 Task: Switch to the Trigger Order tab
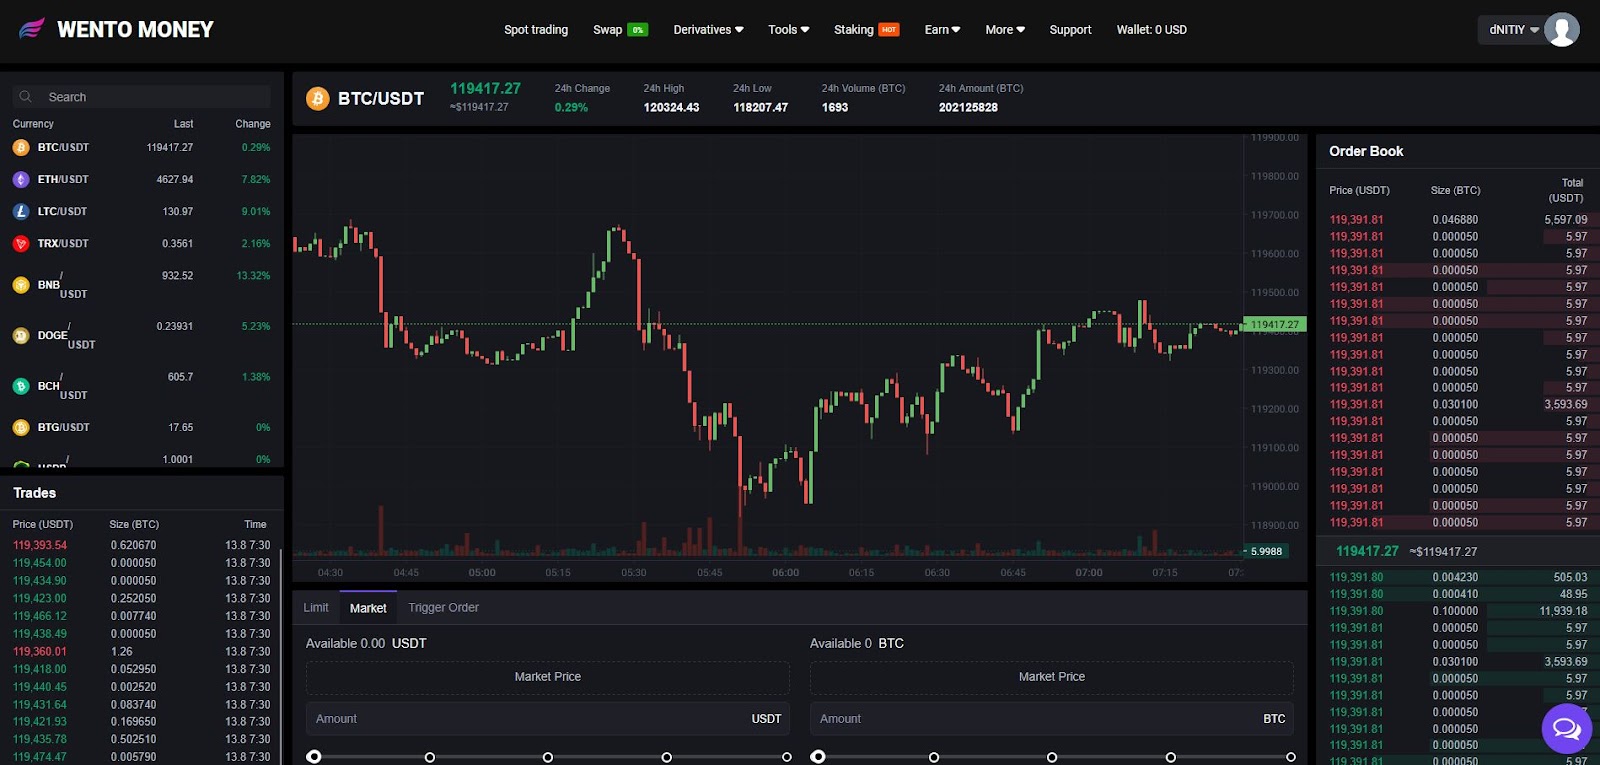coord(443,608)
